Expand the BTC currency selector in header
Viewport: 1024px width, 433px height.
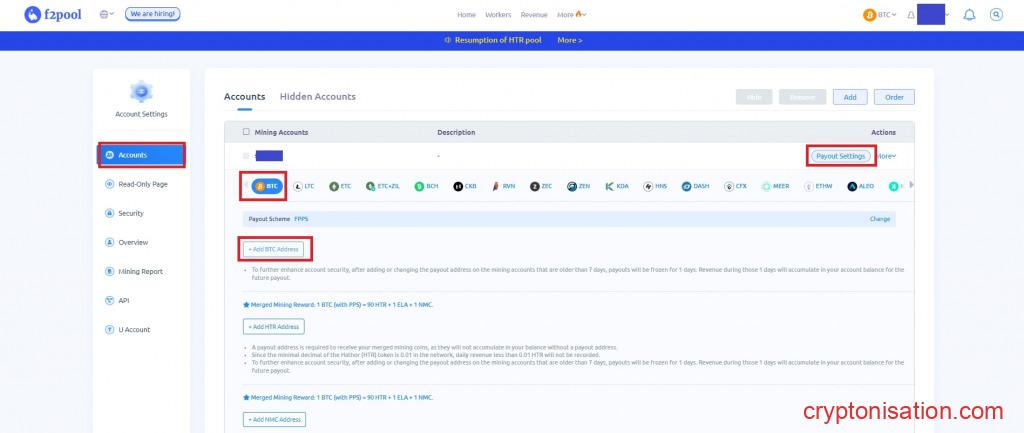[879, 15]
